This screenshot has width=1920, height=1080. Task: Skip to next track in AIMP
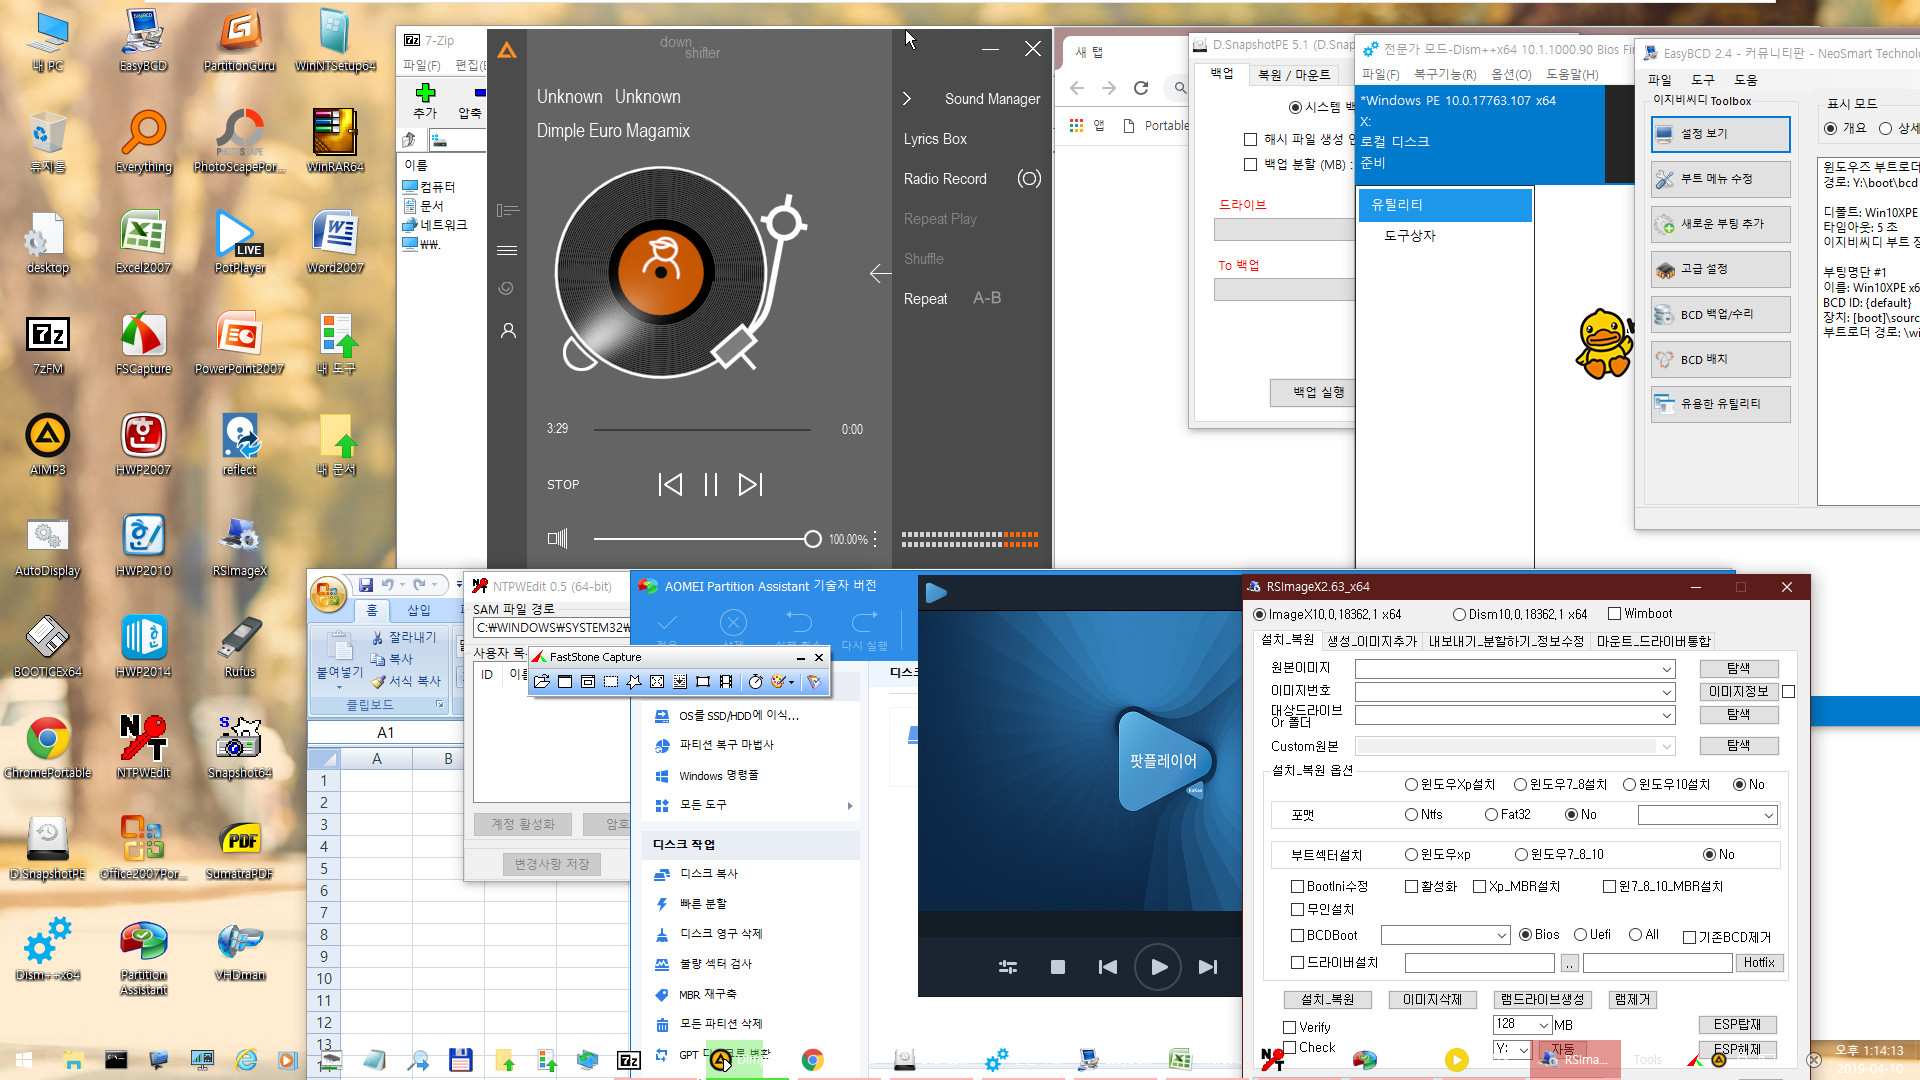point(751,485)
